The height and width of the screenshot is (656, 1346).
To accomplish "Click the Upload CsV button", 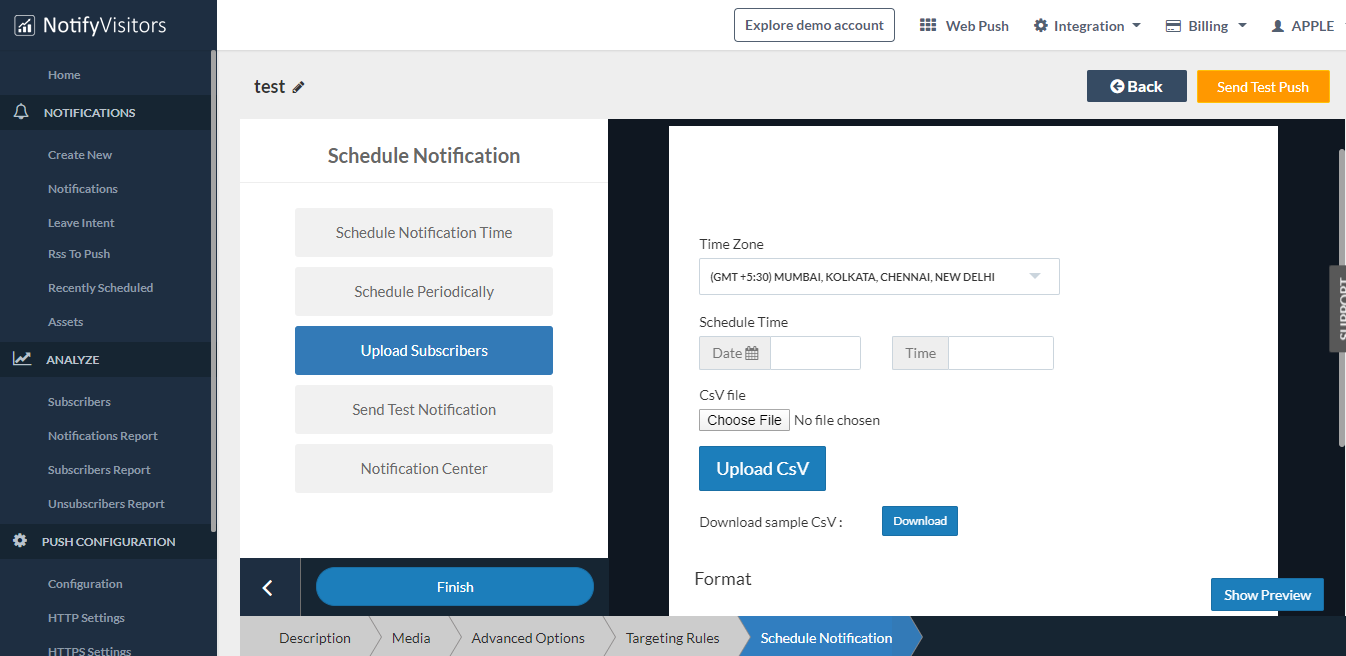I will [762, 468].
